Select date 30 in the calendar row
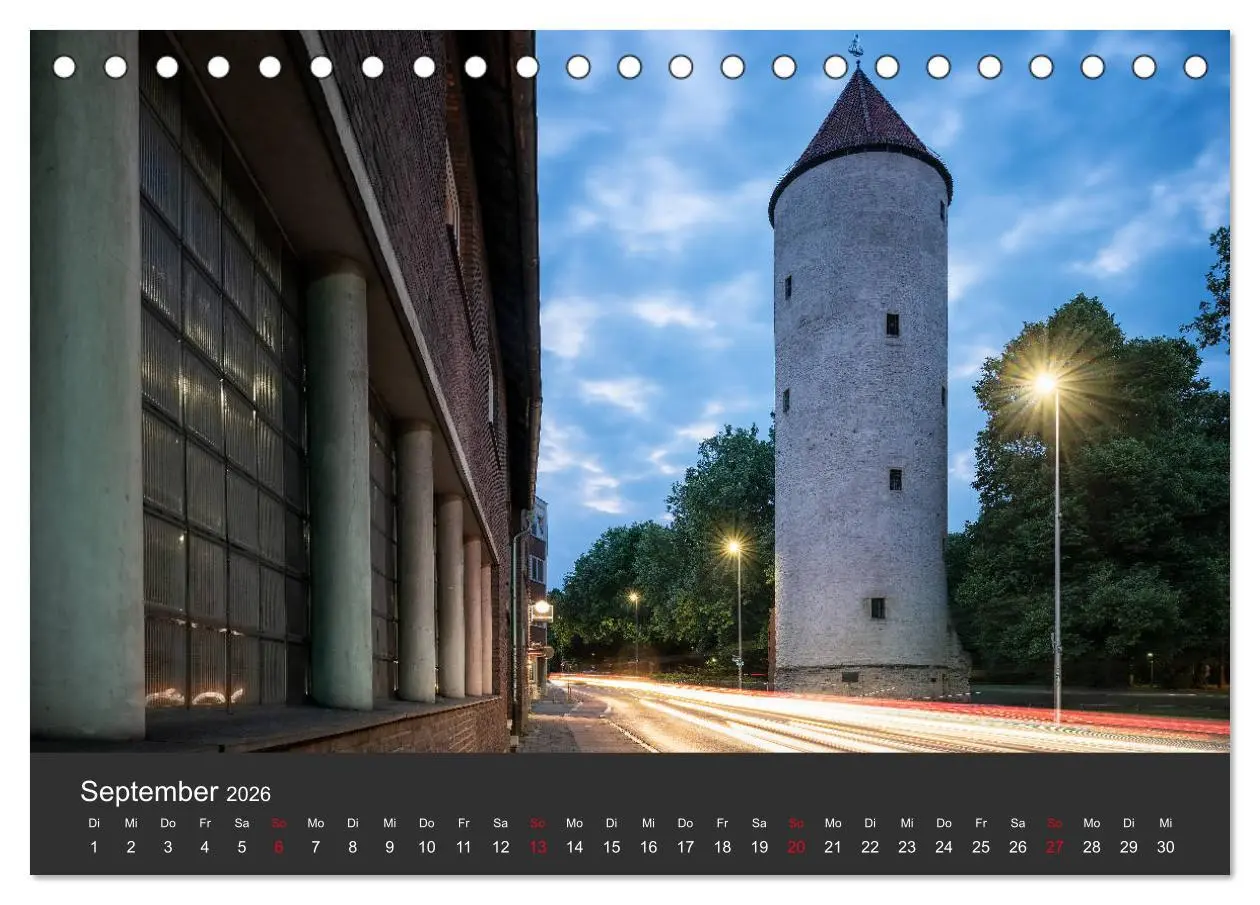 (1166, 847)
